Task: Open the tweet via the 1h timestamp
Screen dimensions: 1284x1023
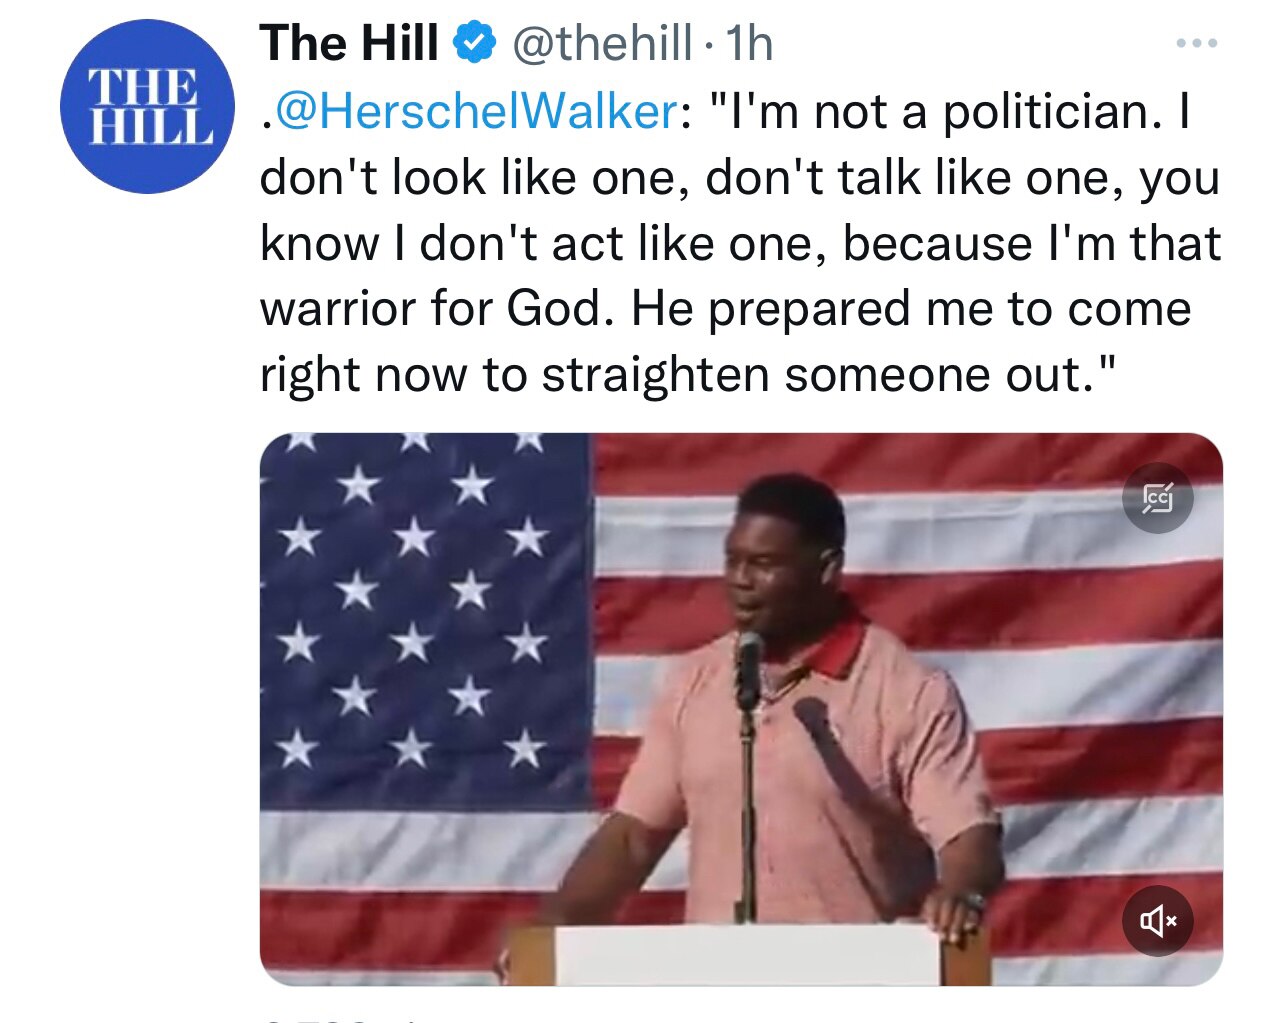Action: 750,43
